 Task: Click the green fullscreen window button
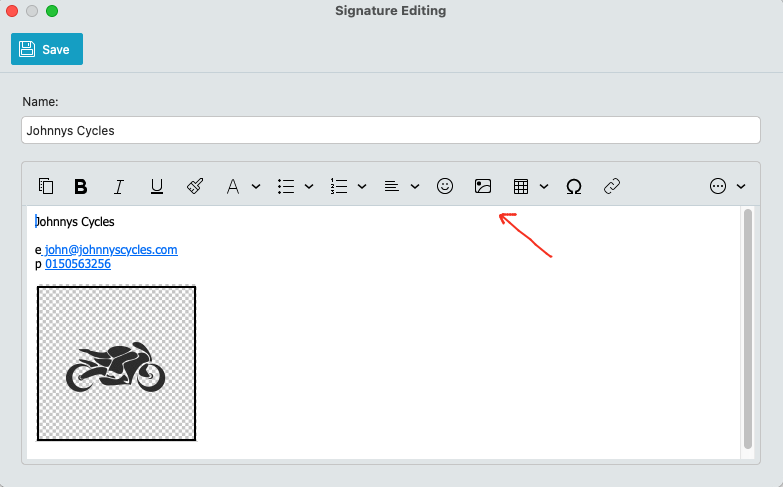coord(52,11)
